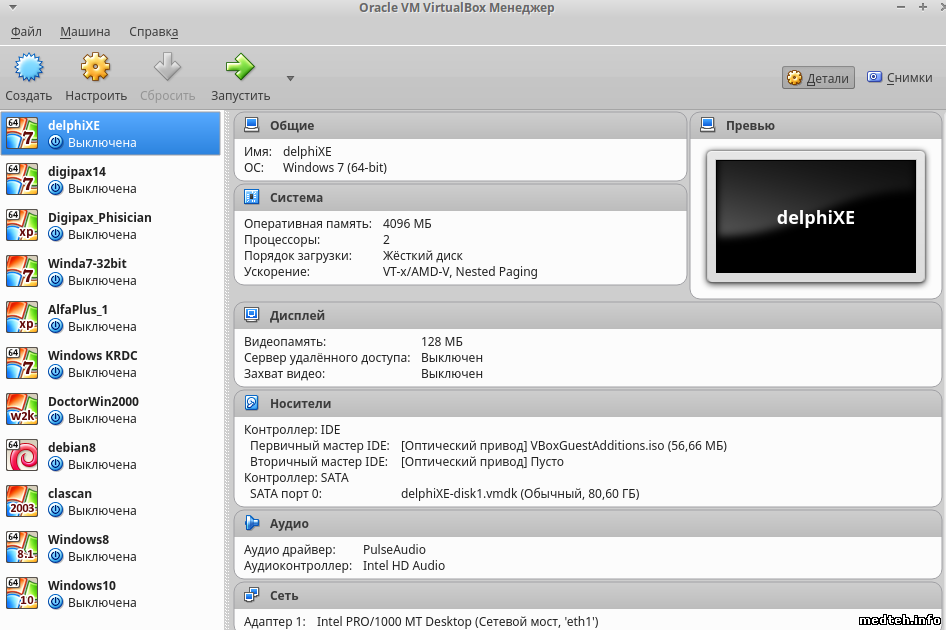The image size is (946, 630).
Task: Click the Windows10 VM icon
Action: [x=22, y=593]
